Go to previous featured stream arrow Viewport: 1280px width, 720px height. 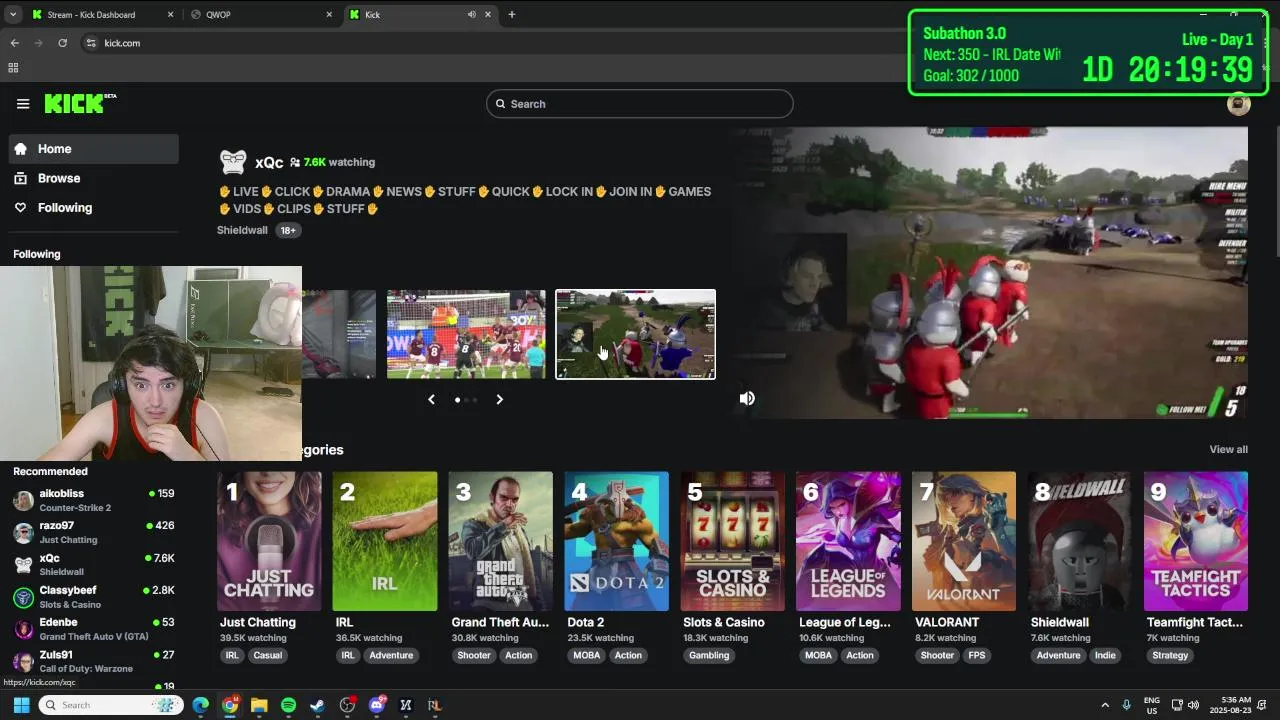pyautogui.click(x=431, y=399)
